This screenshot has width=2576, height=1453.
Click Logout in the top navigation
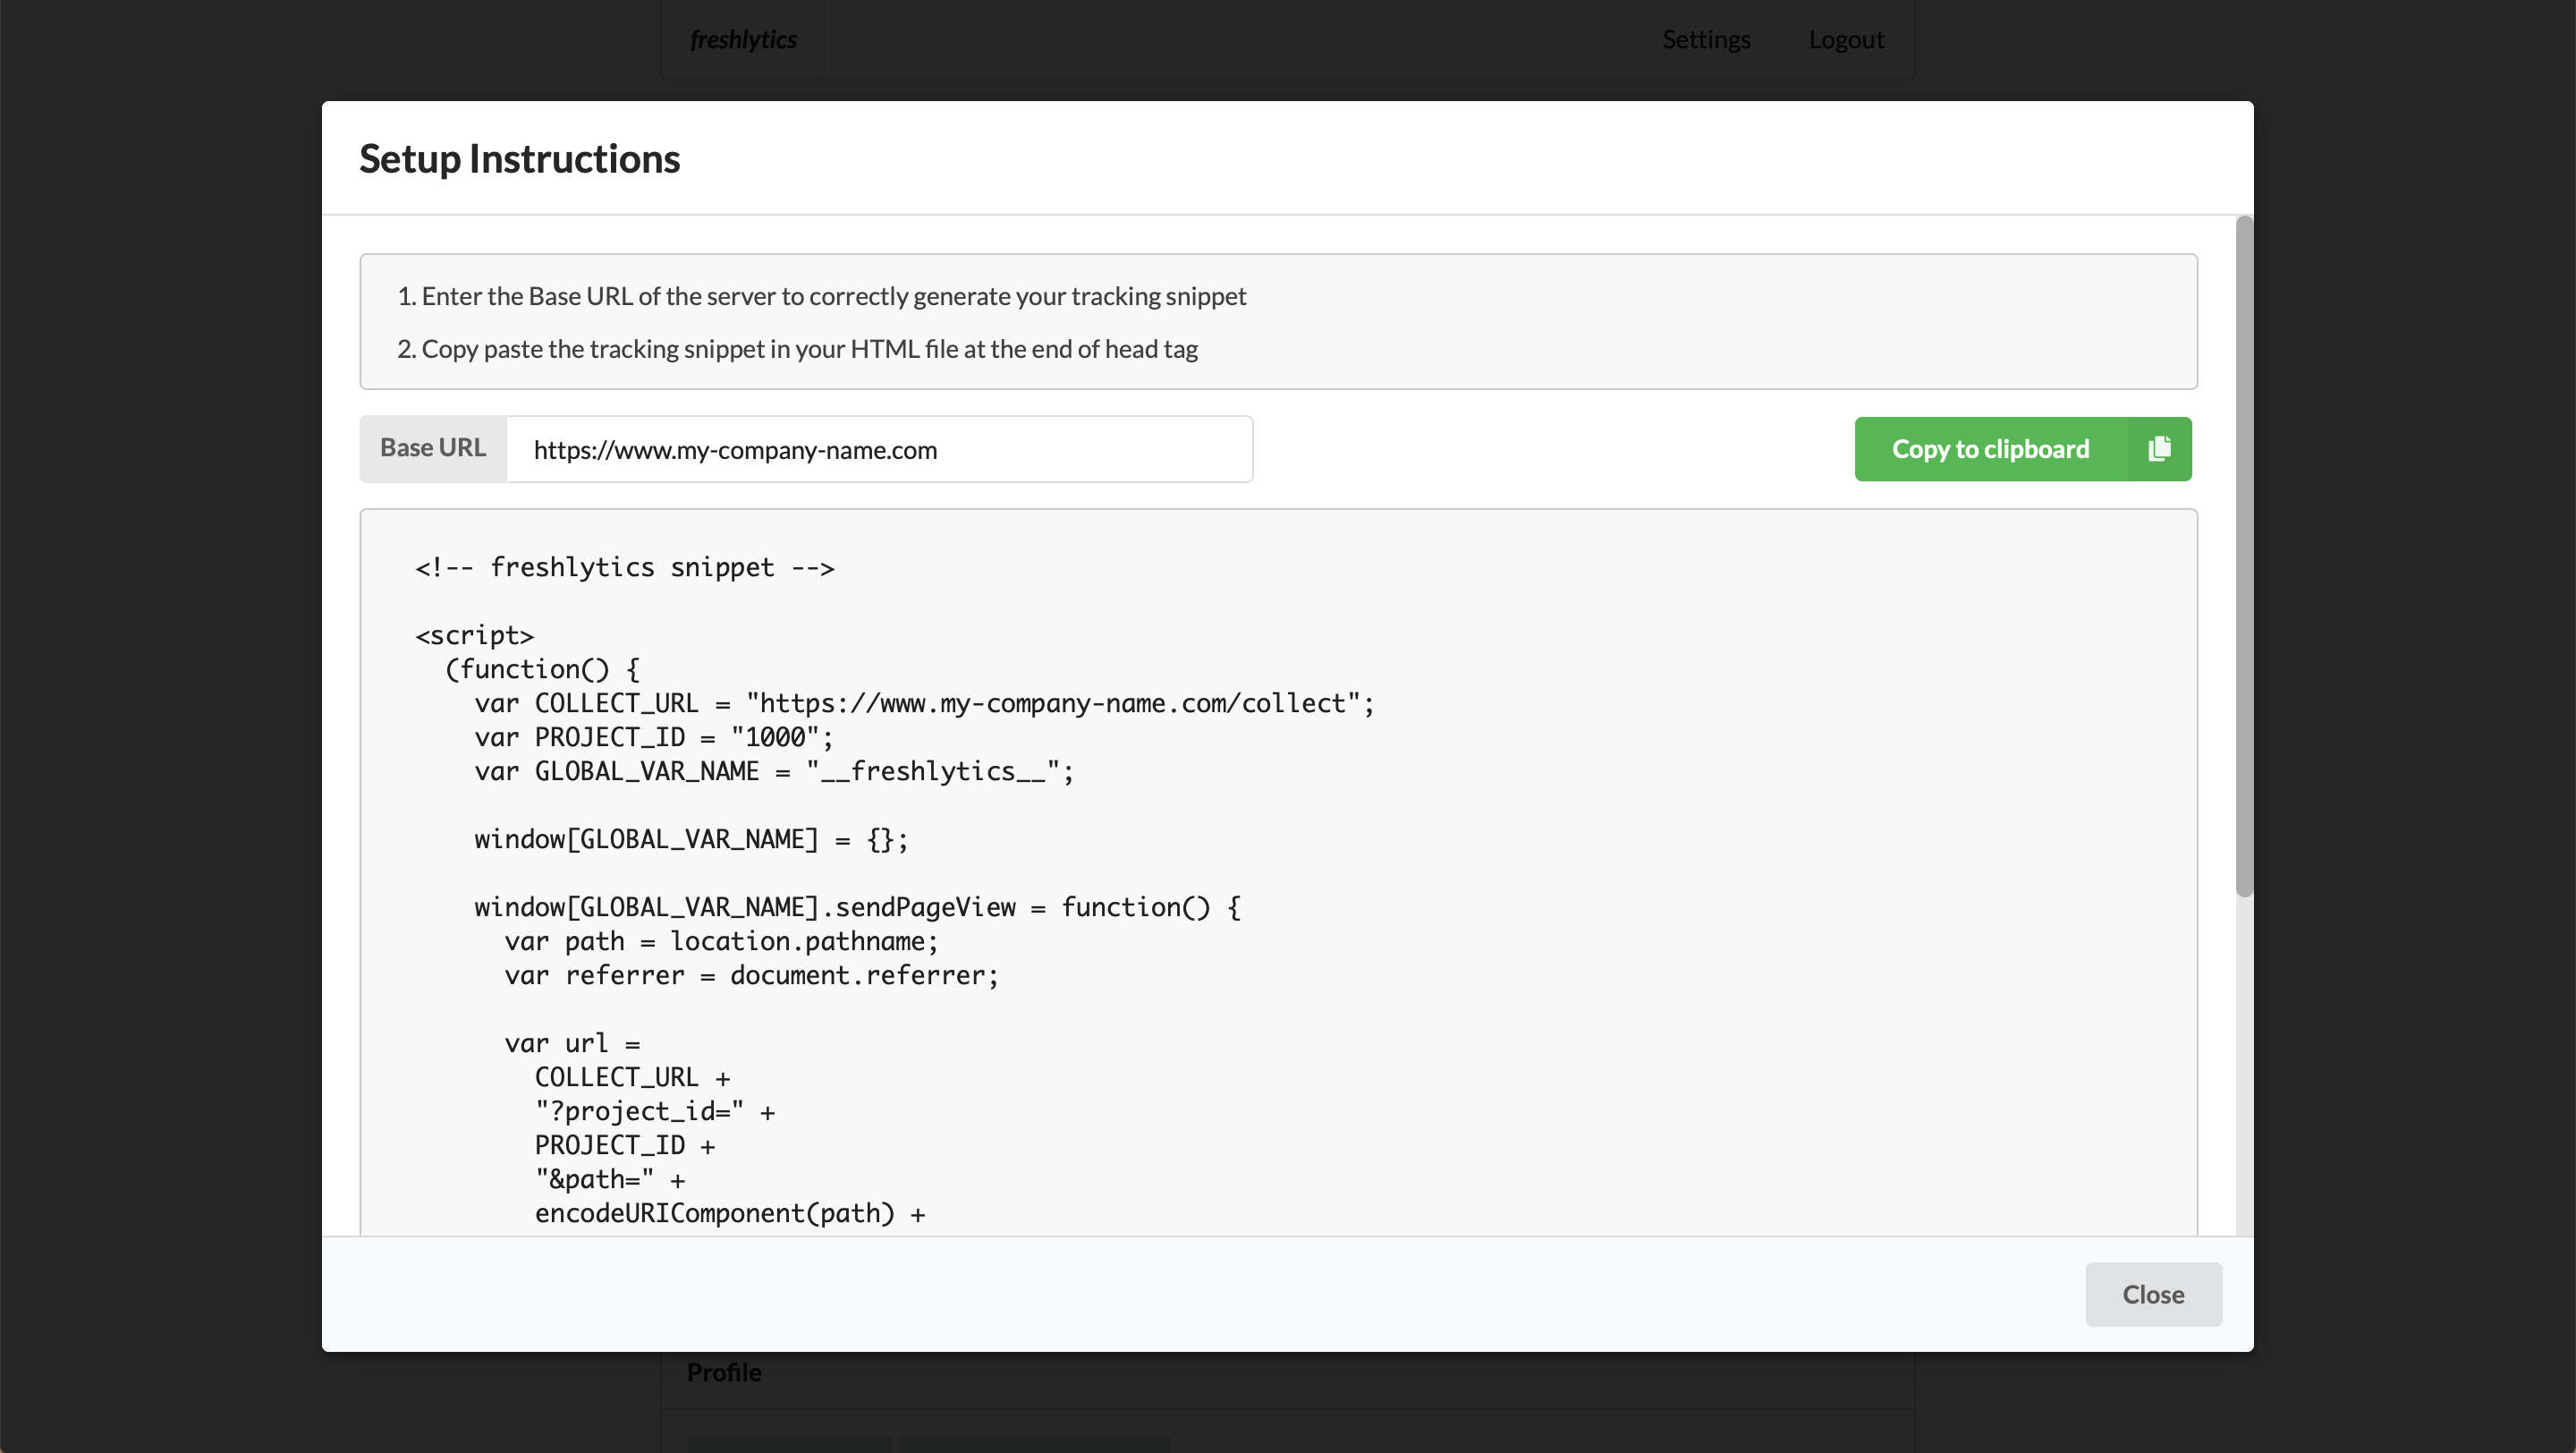[x=1845, y=40]
